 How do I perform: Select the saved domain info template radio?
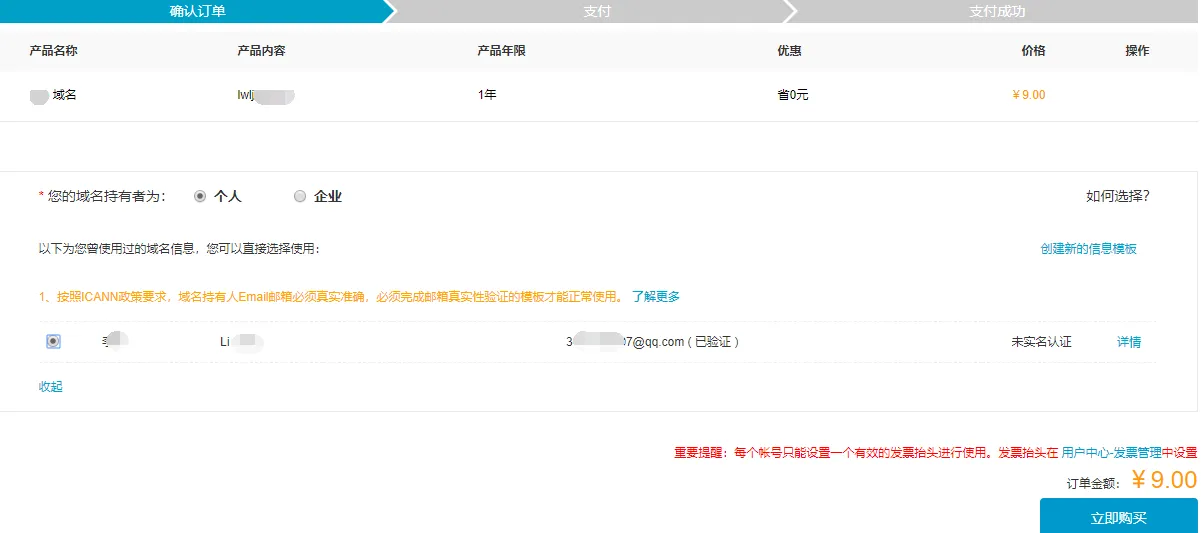click(53, 342)
